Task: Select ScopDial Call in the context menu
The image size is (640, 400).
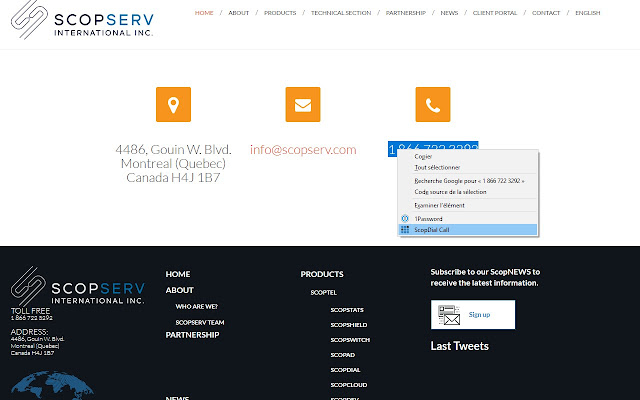Action: [x=468, y=230]
